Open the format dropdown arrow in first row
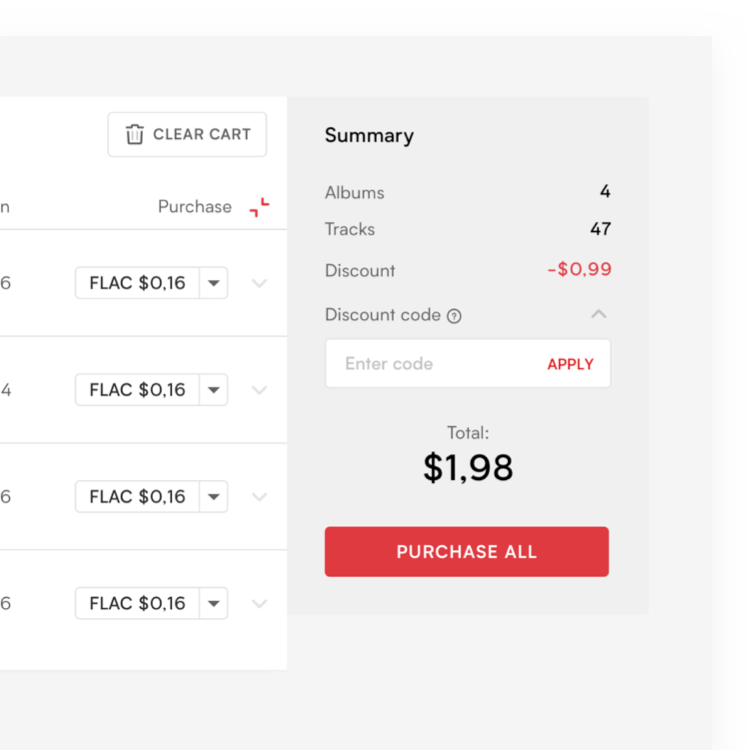Screen dimensions: 748x750 [x=213, y=283]
